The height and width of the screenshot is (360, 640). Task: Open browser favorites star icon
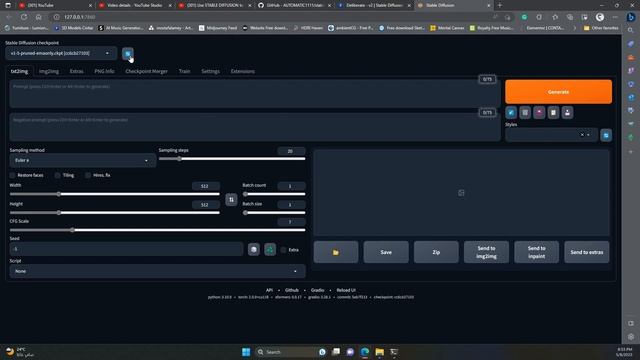coord(555,17)
